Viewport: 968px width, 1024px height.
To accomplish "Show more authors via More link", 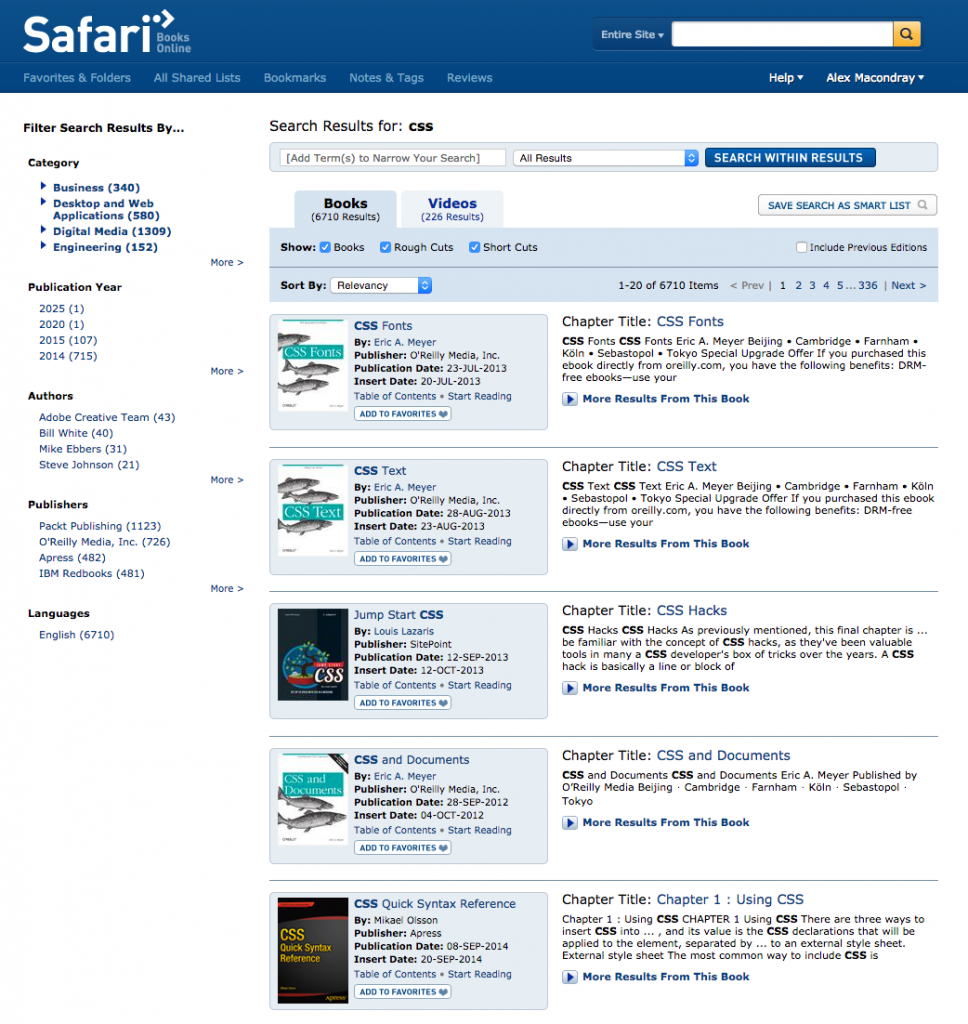I will click(227, 480).
